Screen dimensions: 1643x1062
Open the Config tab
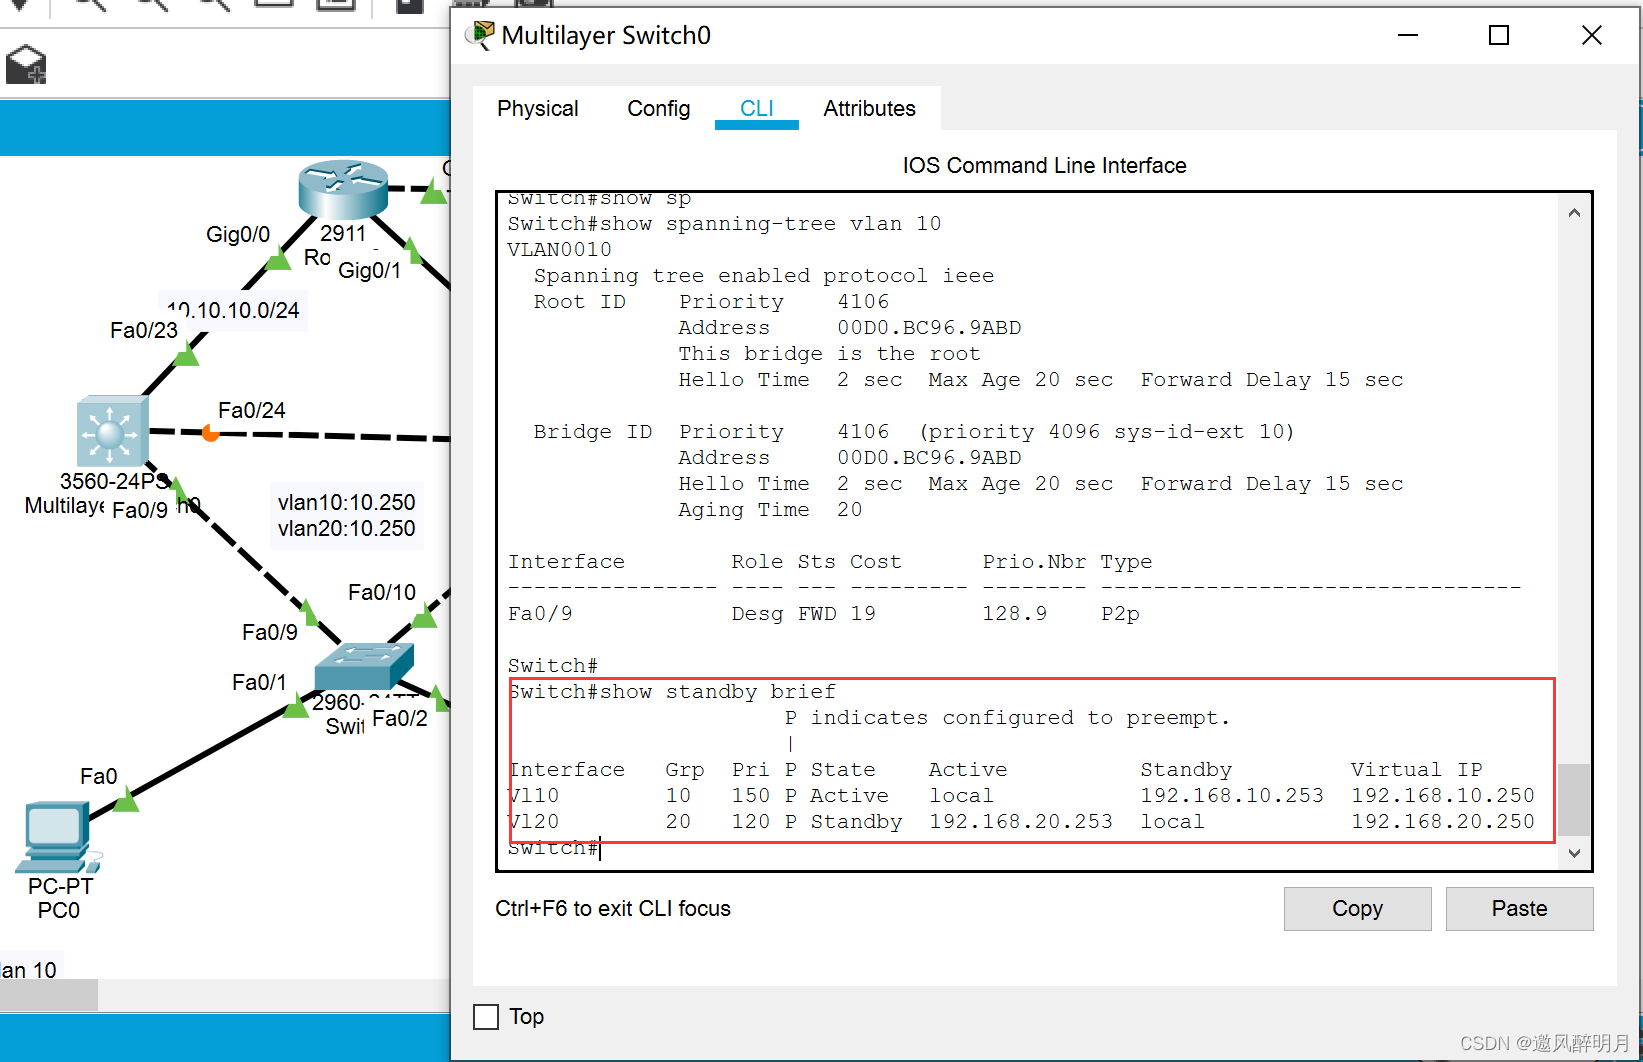click(658, 108)
